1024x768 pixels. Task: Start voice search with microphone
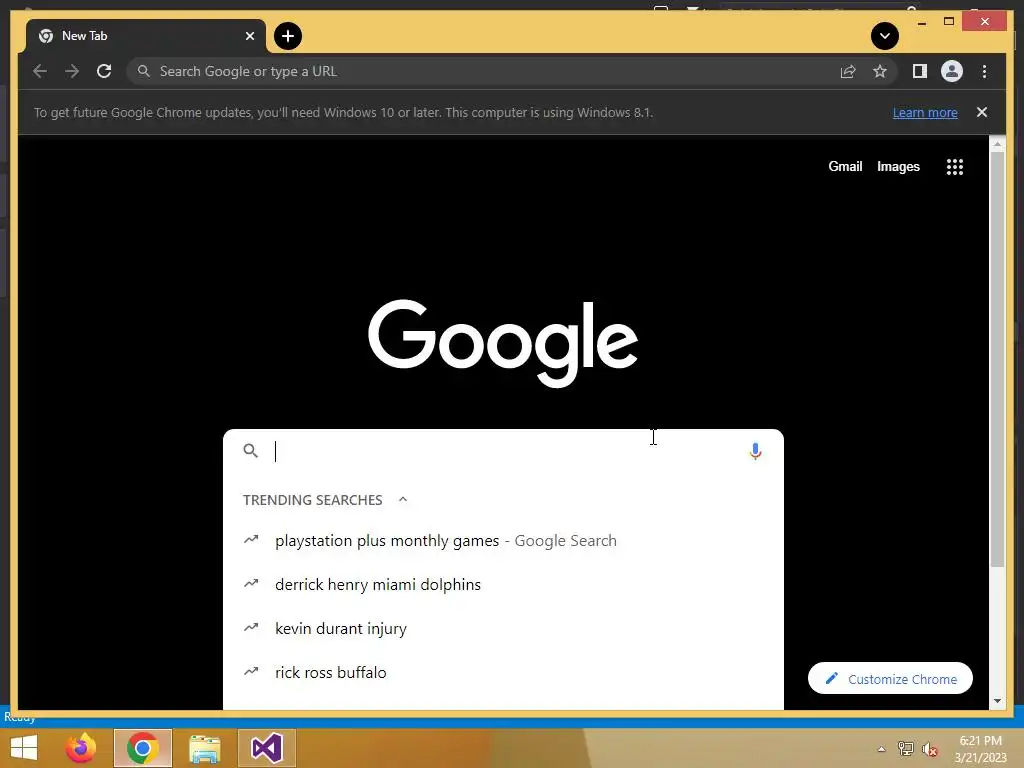(x=755, y=451)
